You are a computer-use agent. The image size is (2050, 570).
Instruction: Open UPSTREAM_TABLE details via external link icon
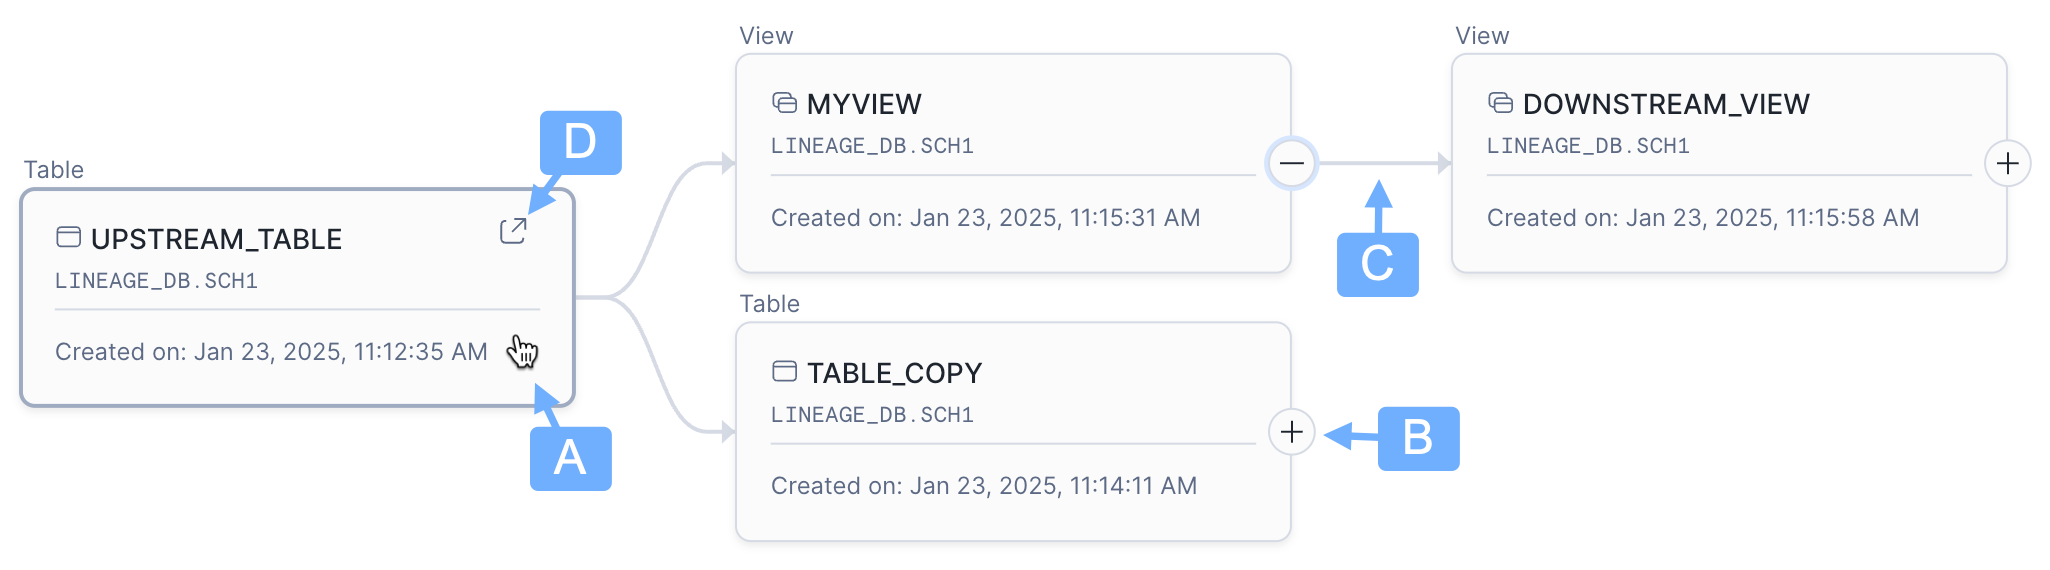[513, 231]
